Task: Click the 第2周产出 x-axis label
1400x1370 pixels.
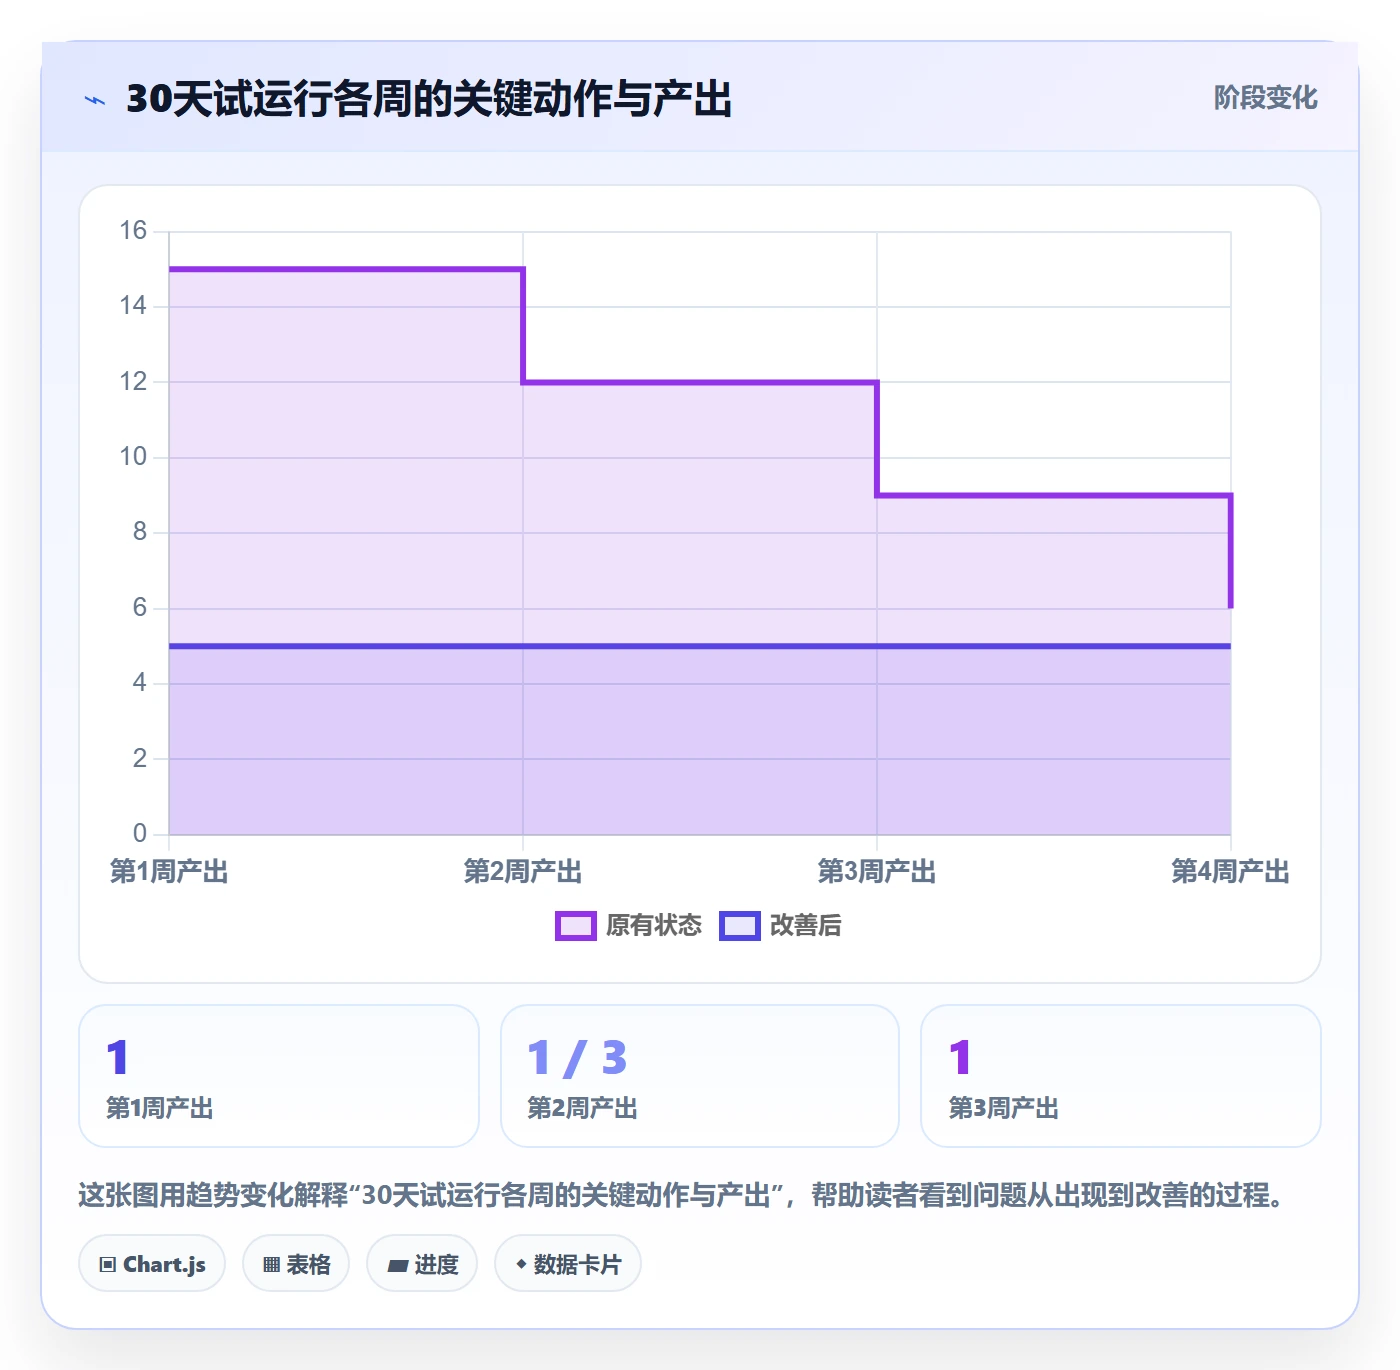Action: tap(523, 872)
